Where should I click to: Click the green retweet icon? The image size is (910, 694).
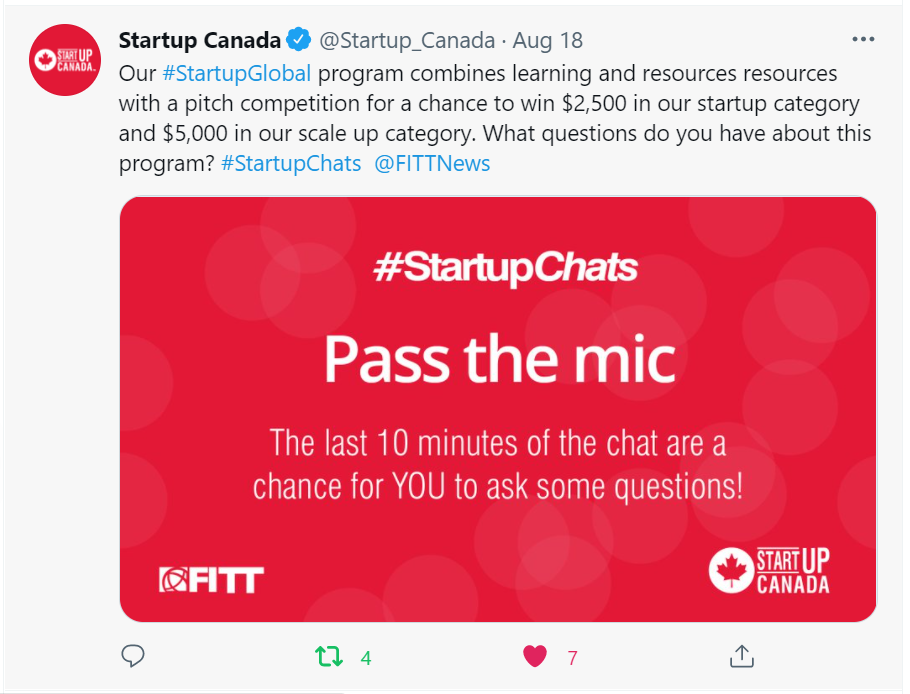tap(328, 657)
